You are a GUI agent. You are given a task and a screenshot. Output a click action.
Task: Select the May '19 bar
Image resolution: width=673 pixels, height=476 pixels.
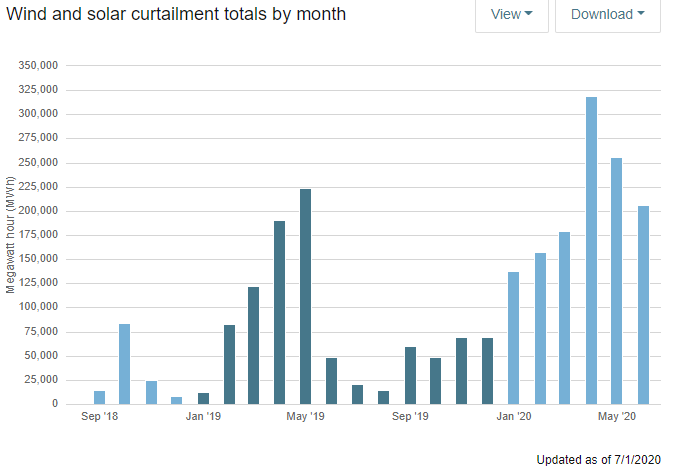point(305,297)
